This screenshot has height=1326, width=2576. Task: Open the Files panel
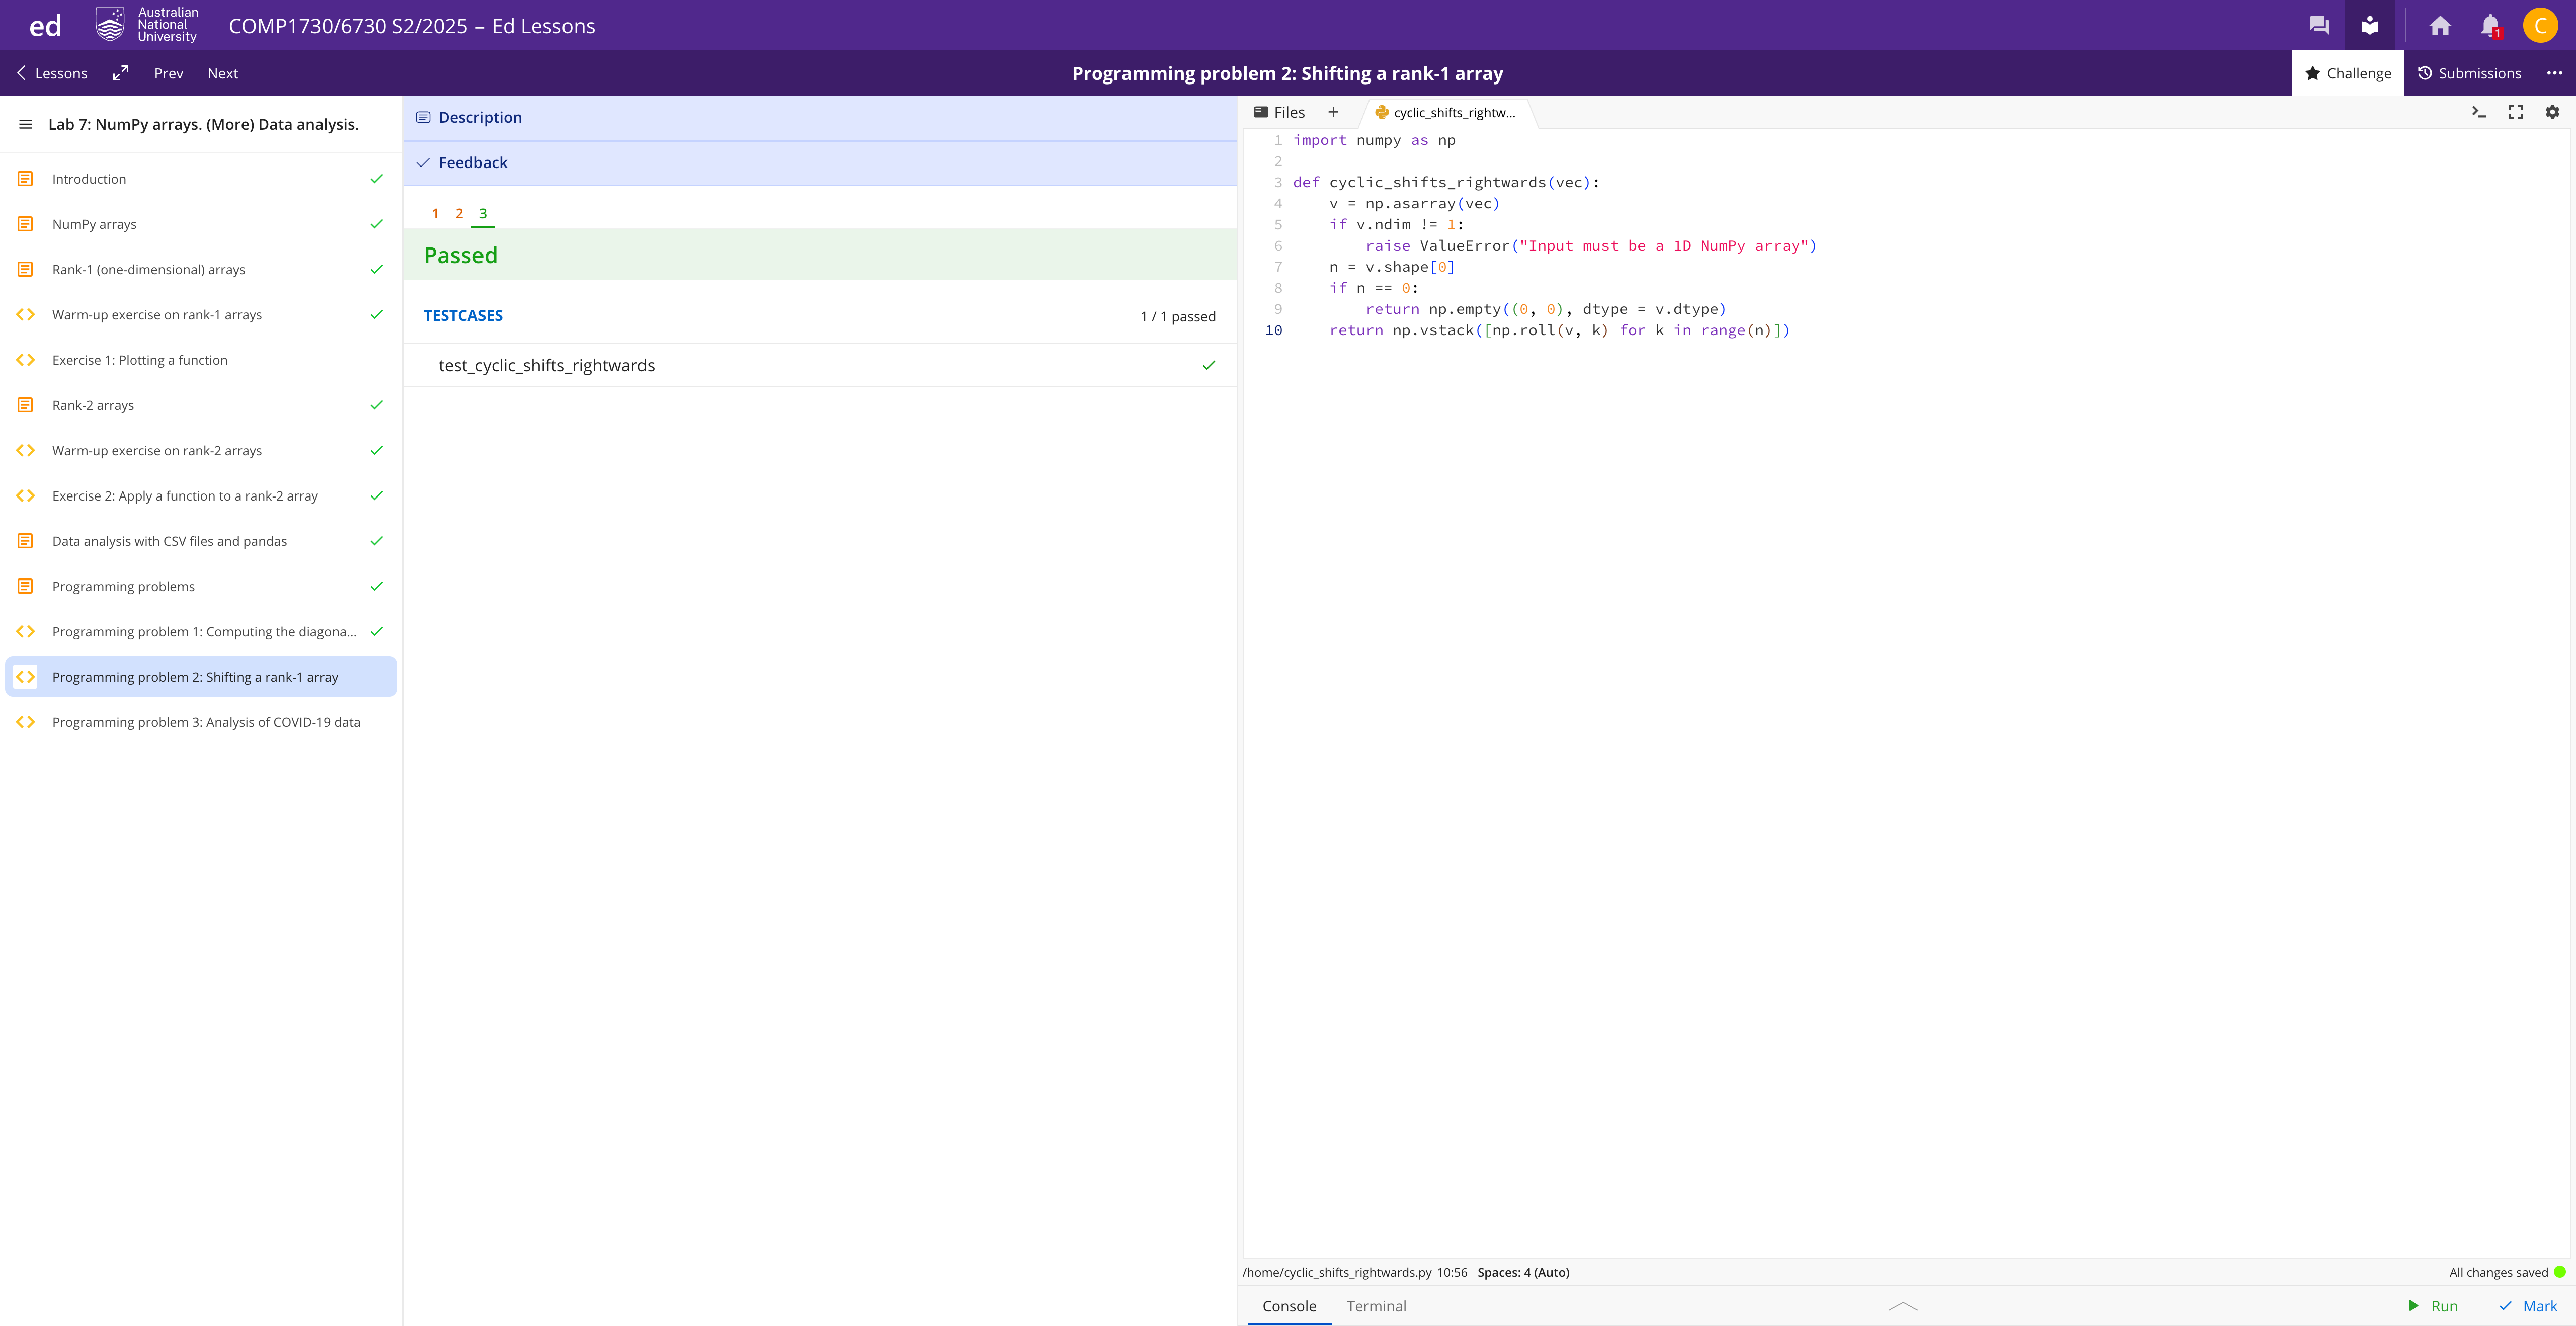pos(1279,112)
